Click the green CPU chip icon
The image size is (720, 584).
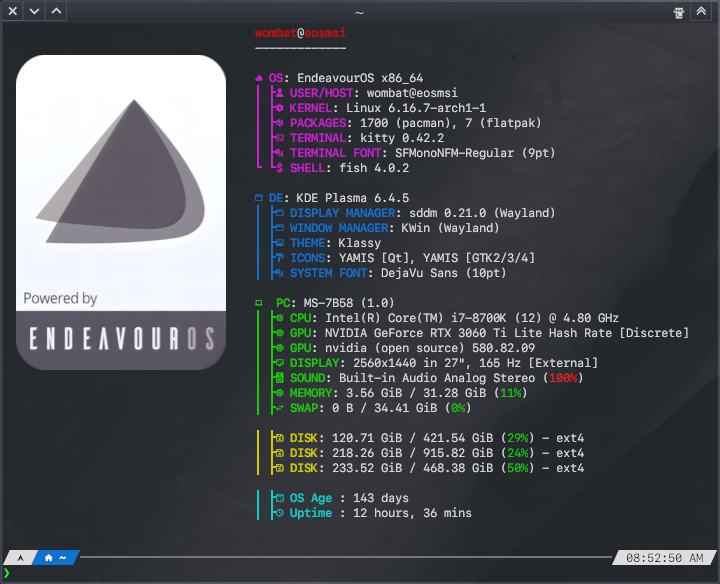pos(279,318)
